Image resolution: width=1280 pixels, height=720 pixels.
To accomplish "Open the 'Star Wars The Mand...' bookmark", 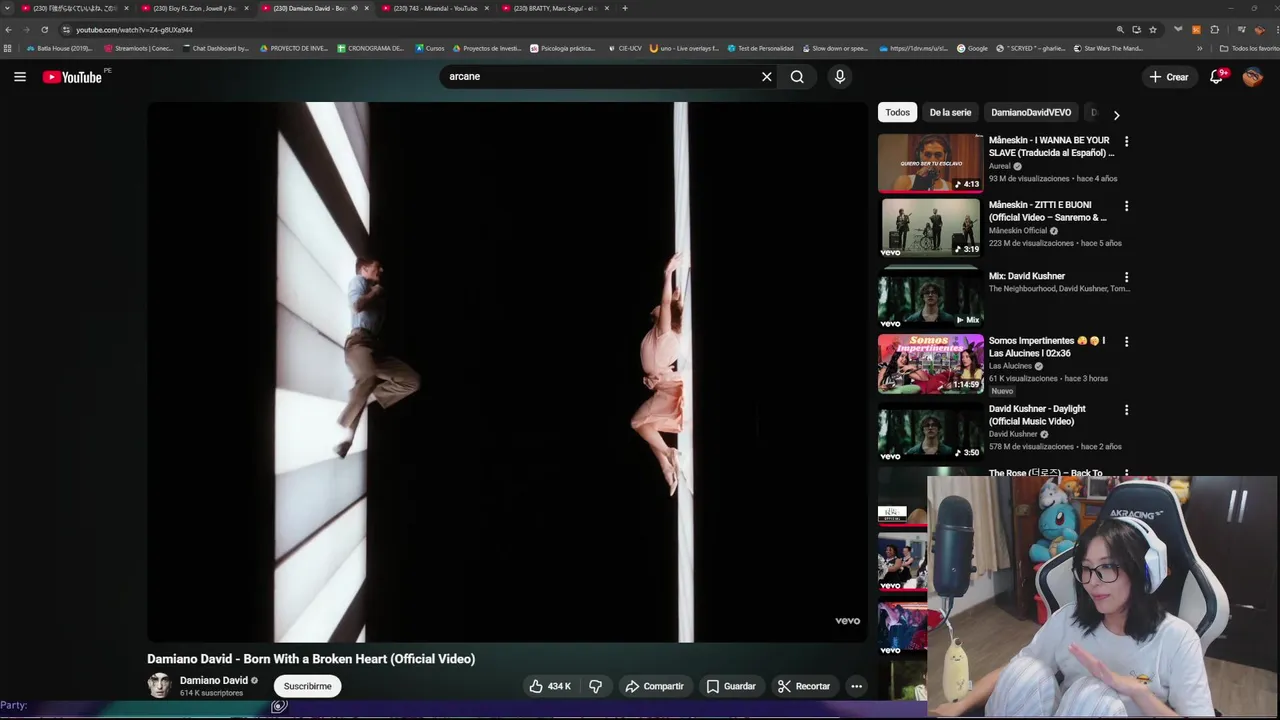I will 1108,48.
